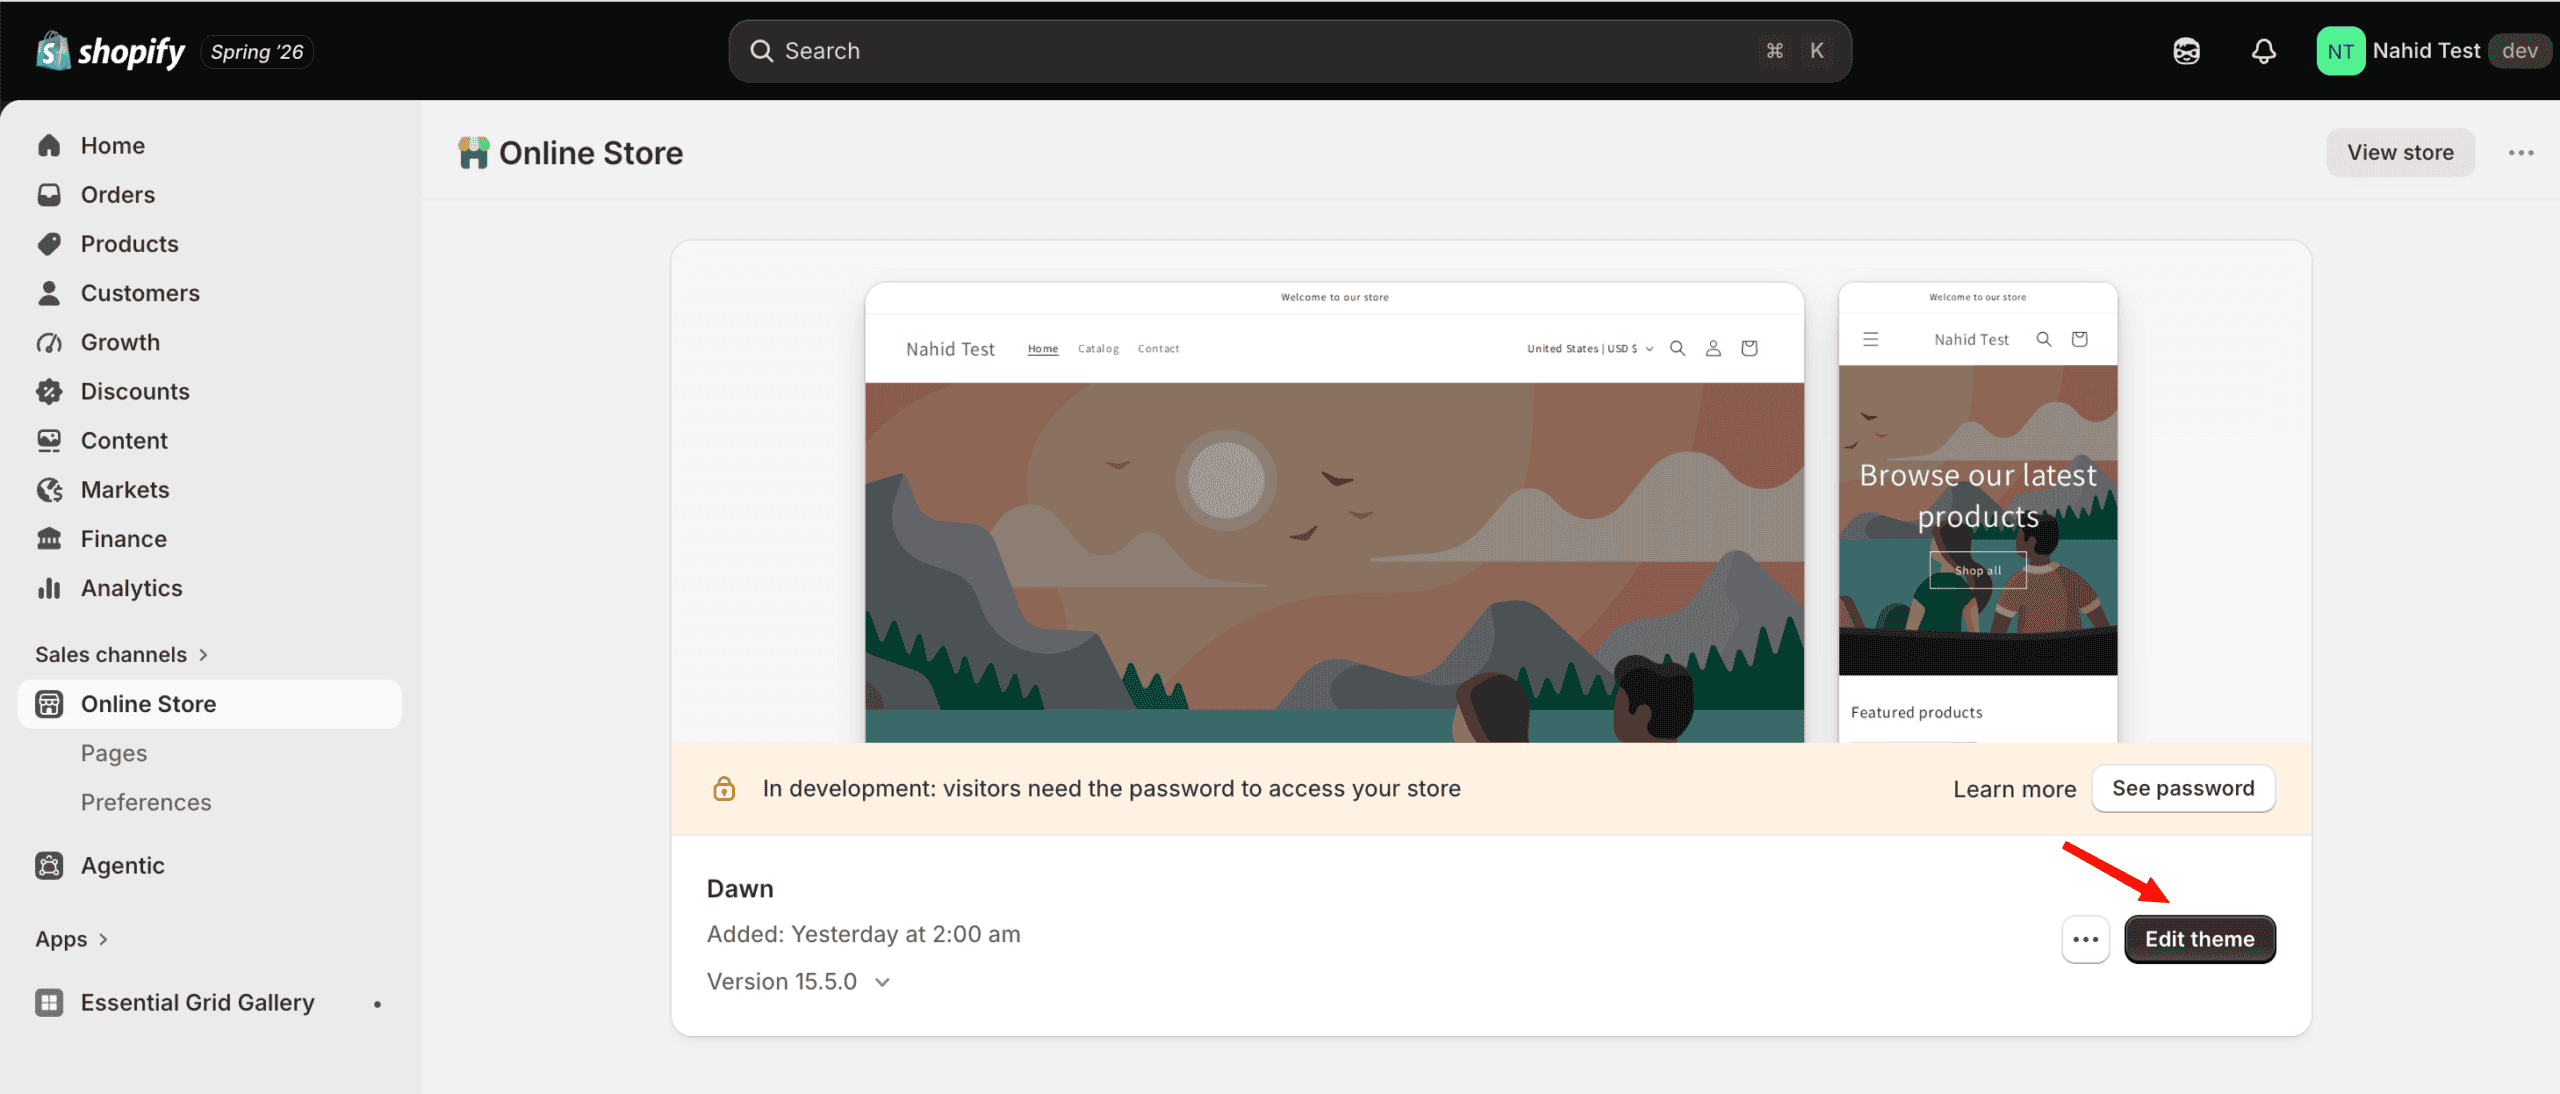Open Finance in the sidebar

coord(210,539)
